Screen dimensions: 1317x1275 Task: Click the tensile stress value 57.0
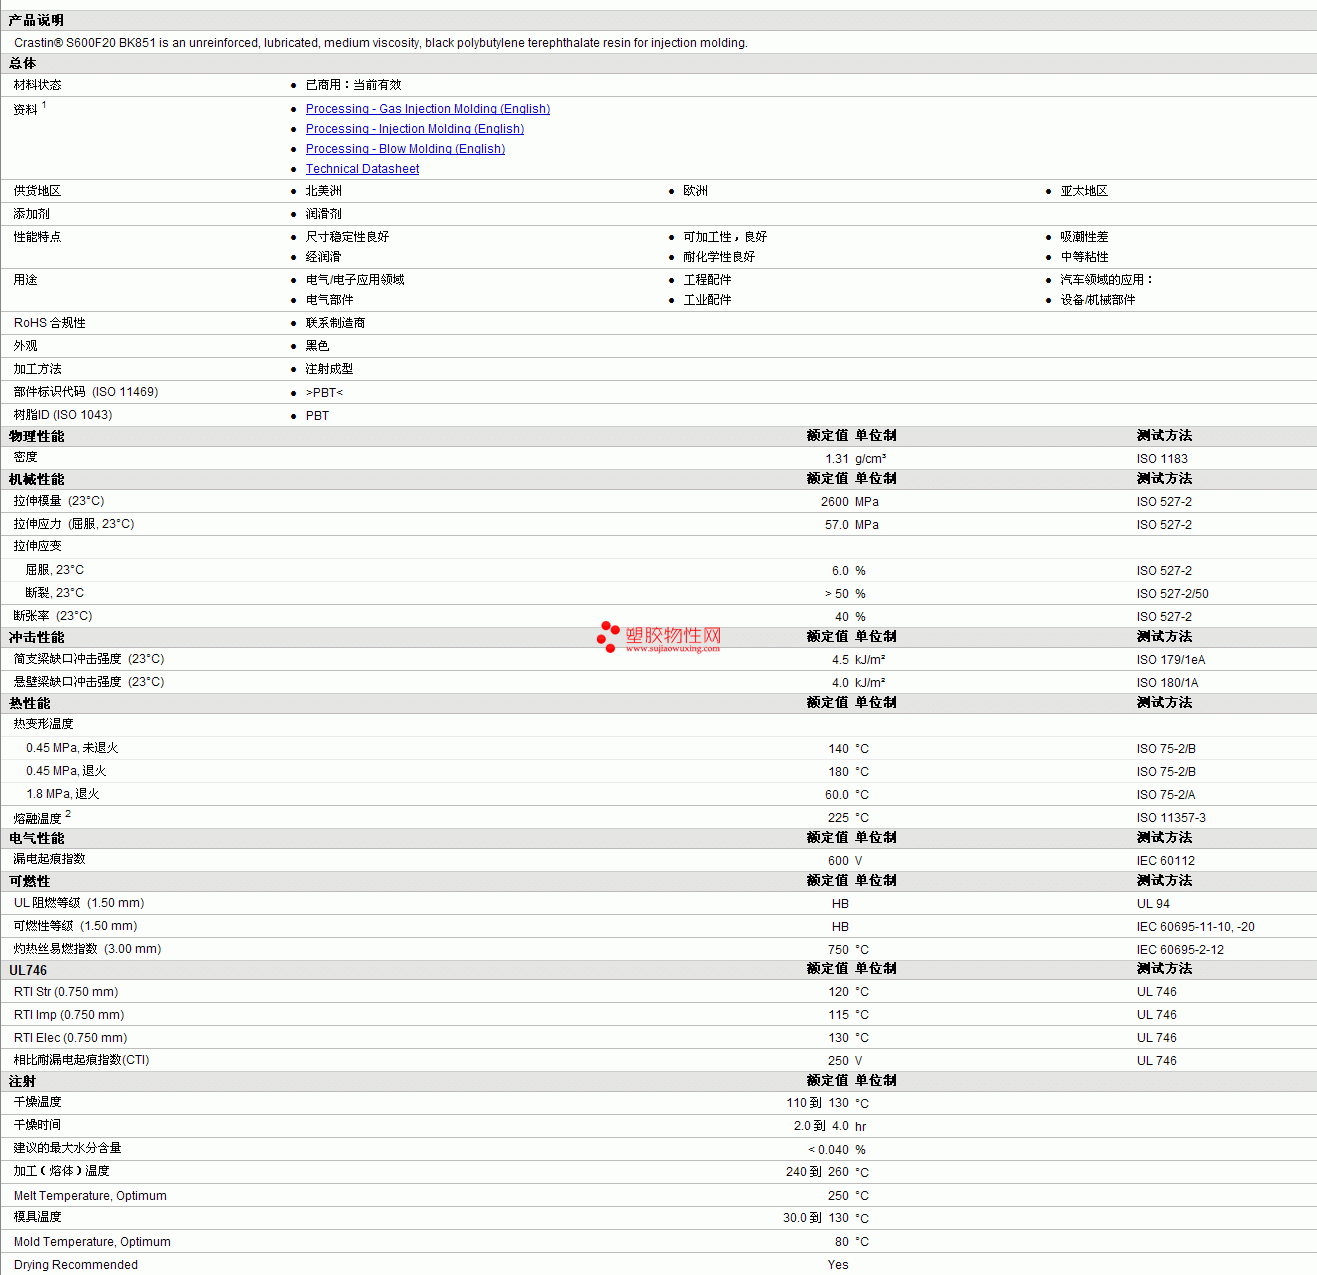[837, 525]
